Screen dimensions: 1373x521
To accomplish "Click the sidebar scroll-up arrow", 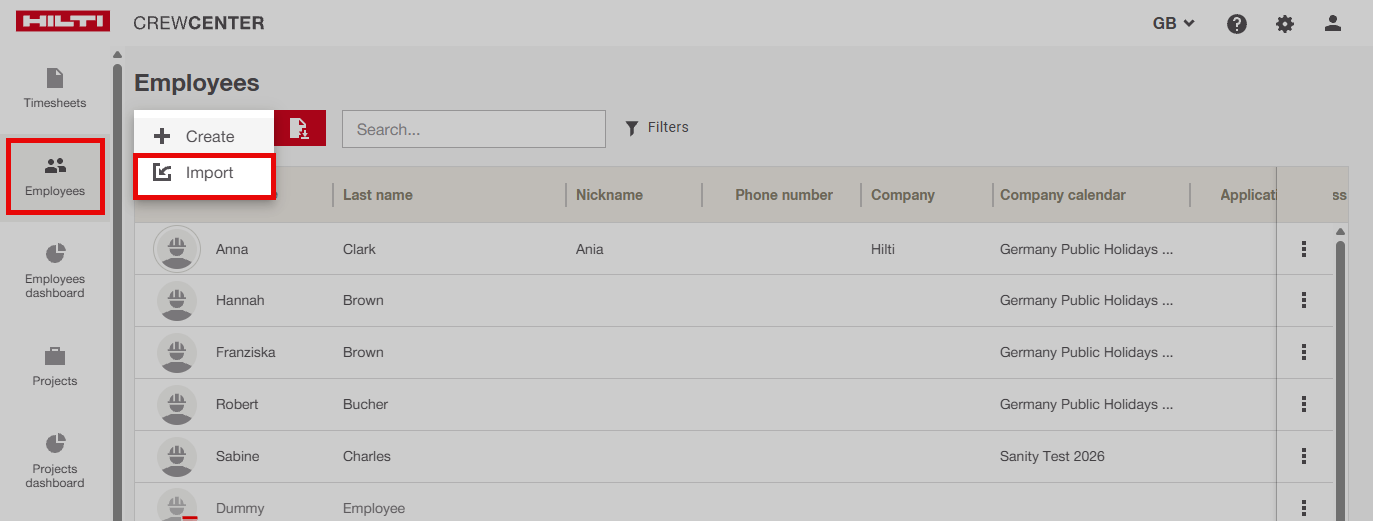I will pos(117,54).
